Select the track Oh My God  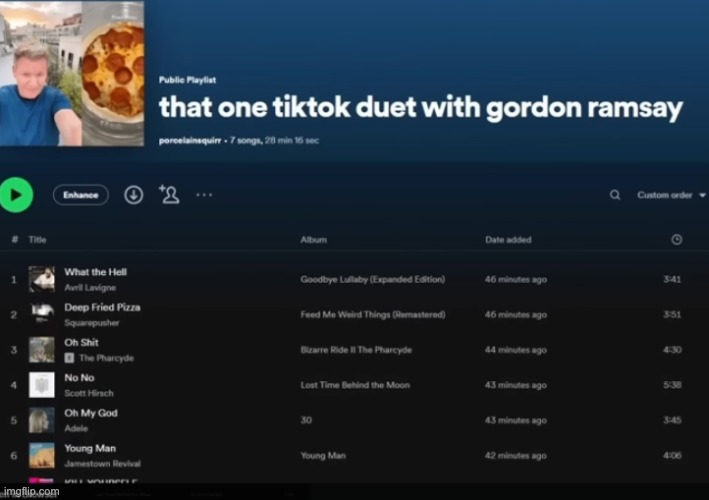pos(91,413)
